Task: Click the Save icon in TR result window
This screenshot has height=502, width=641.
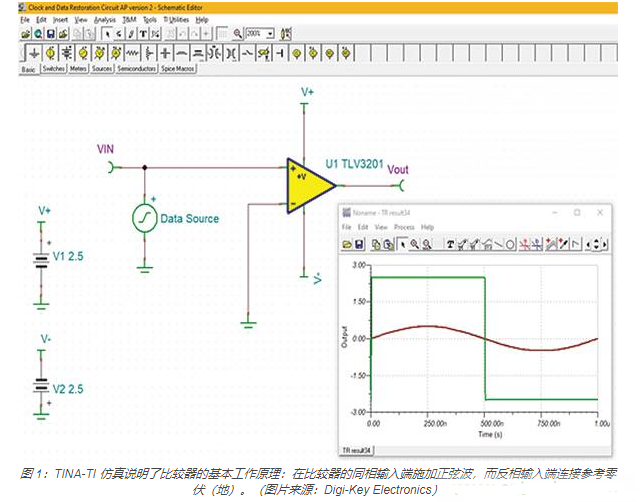Action: click(359, 244)
